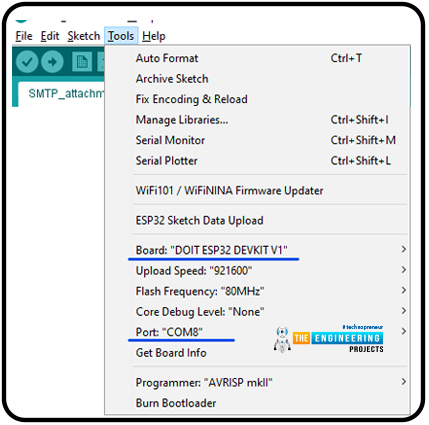This screenshot has width=429, height=425.
Task: Open the Serial Plotter
Action: 257,161
